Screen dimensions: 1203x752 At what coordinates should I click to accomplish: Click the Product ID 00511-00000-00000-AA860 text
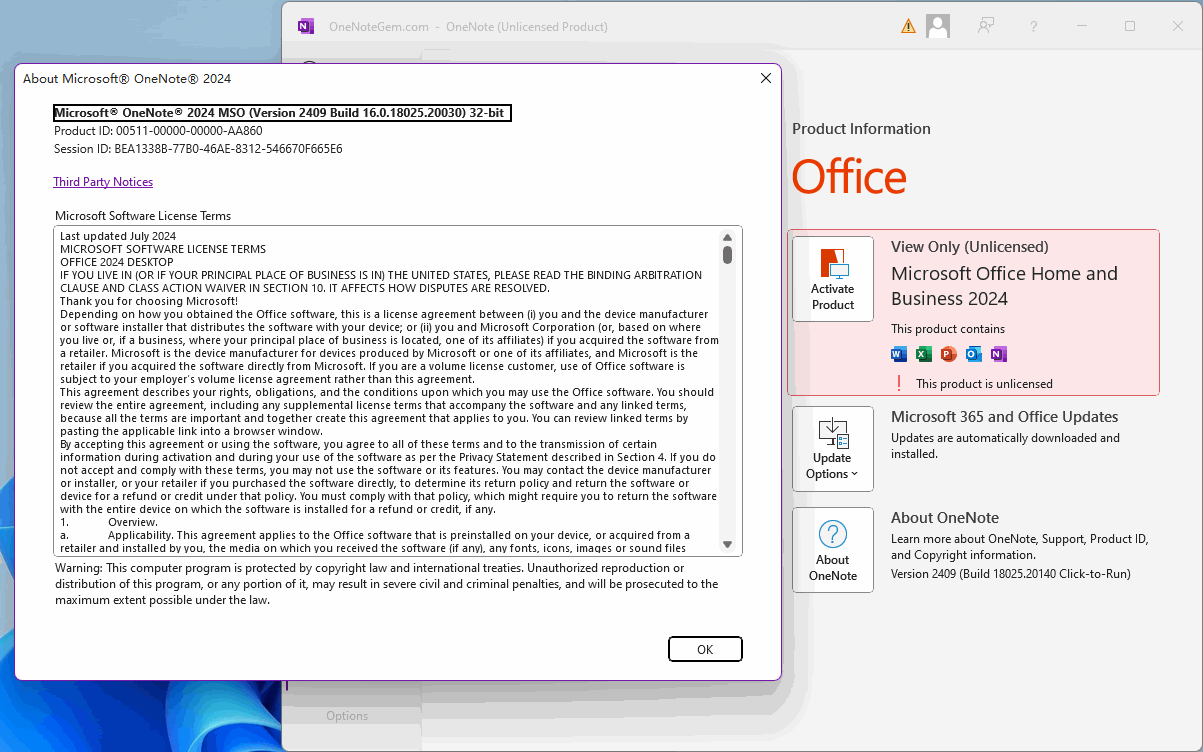(158, 131)
